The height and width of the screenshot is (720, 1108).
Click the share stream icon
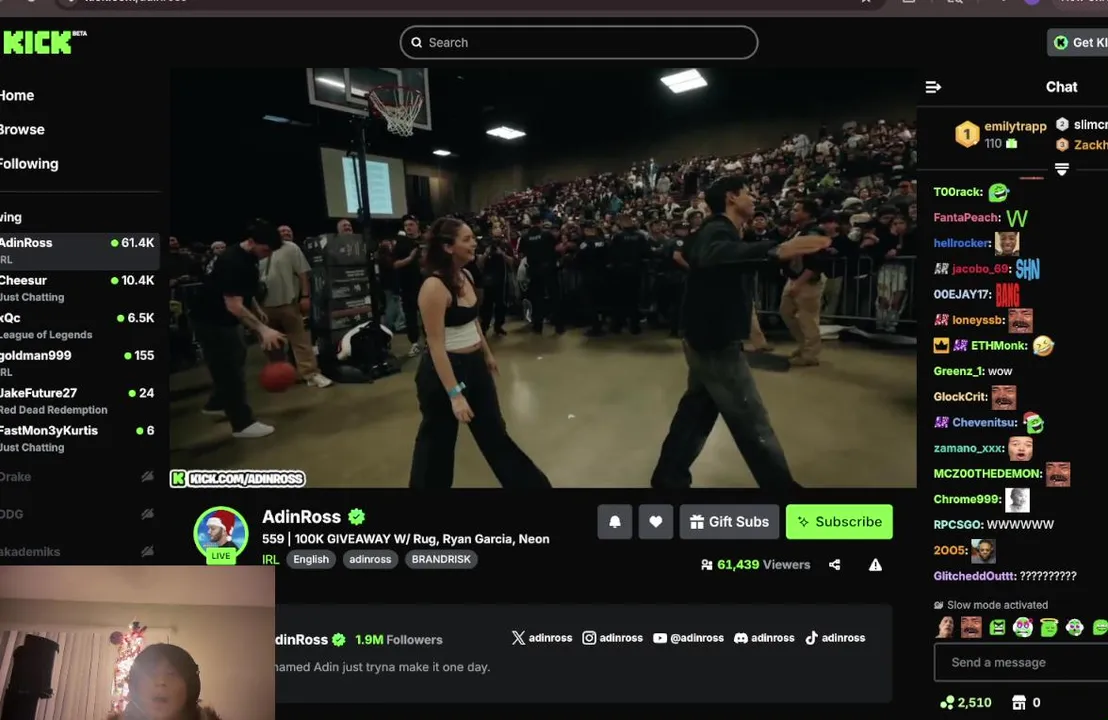[835, 565]
